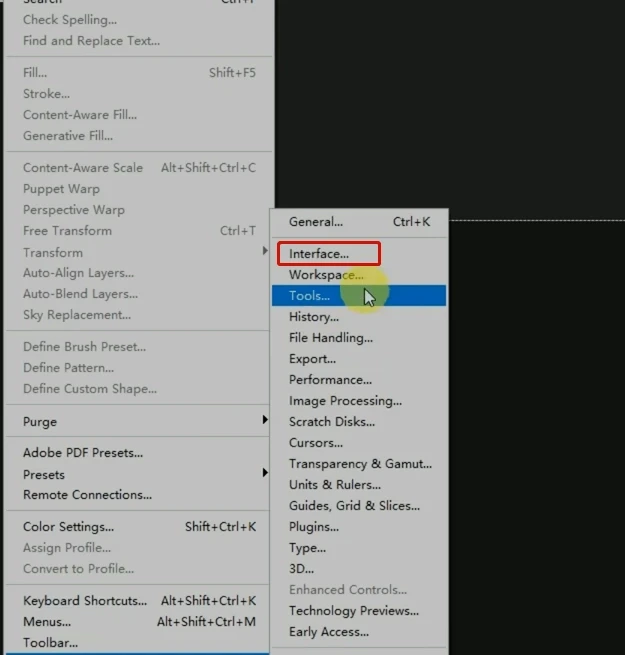Open Technology Previews settings

tap(354, 611)
